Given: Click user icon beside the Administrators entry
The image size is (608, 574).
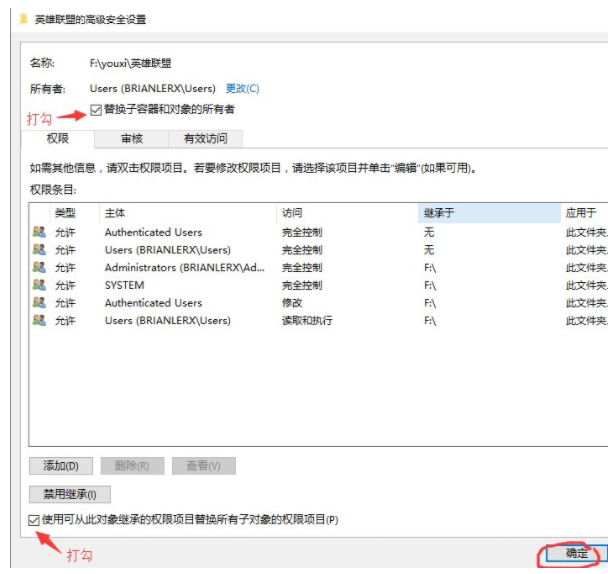Looking at the screenshot, I should [x=39, y=268].
